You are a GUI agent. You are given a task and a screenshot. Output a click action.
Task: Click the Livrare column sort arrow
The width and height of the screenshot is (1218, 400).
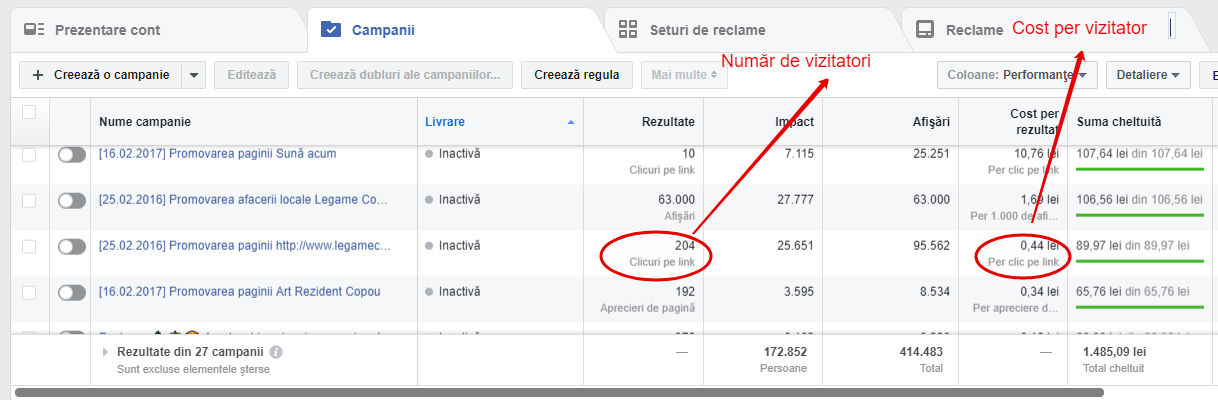pyautogui.click(x=571, y=122)
